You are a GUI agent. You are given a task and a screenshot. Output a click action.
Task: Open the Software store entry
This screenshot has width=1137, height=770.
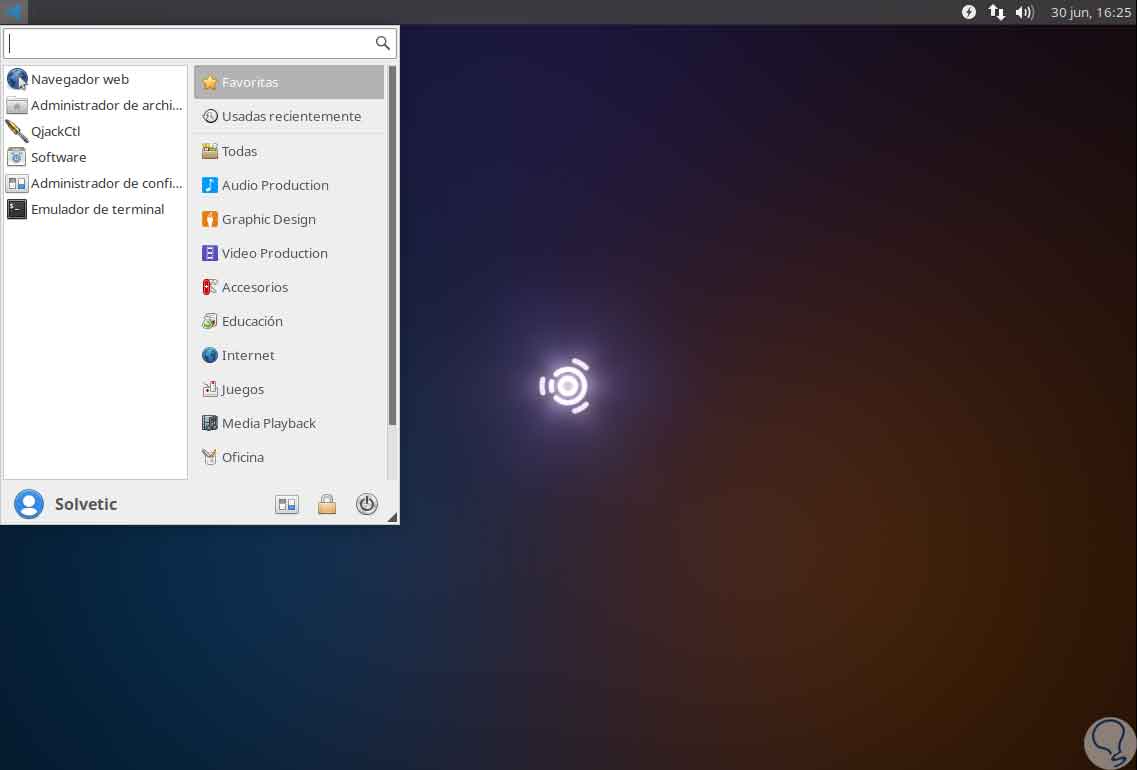[x=95, y=157]
